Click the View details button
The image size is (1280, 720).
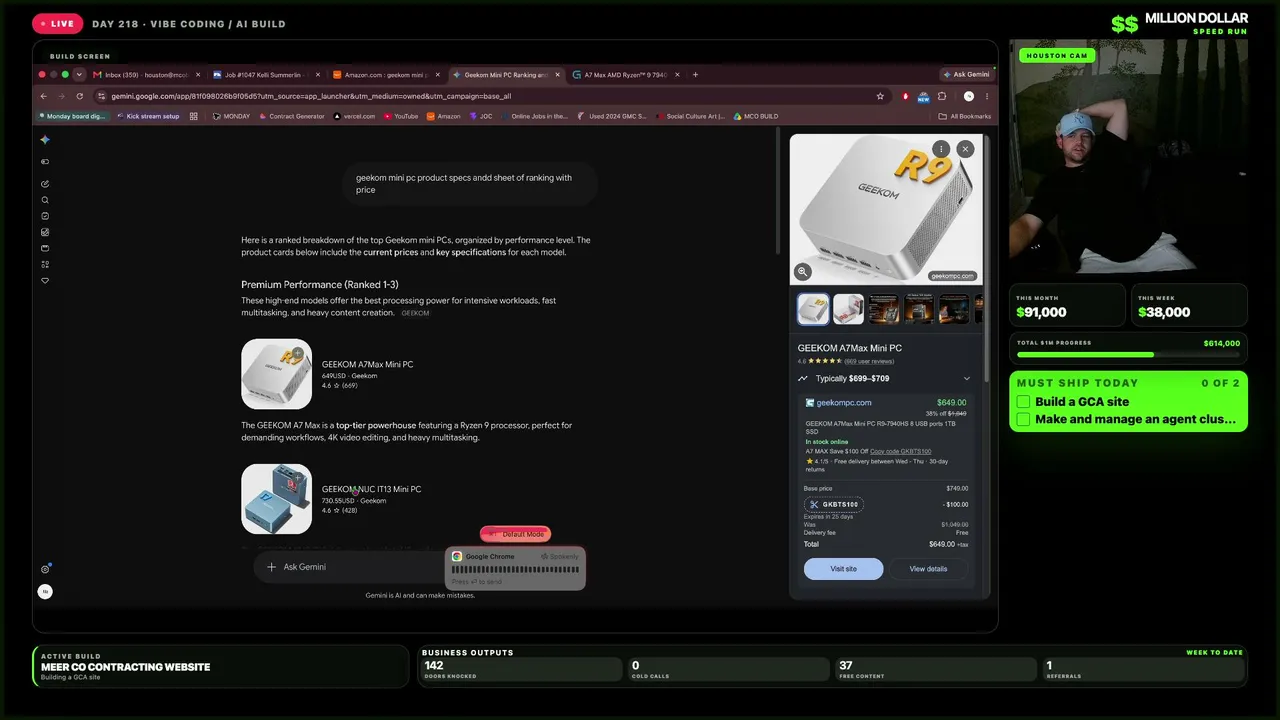[928, 569]
